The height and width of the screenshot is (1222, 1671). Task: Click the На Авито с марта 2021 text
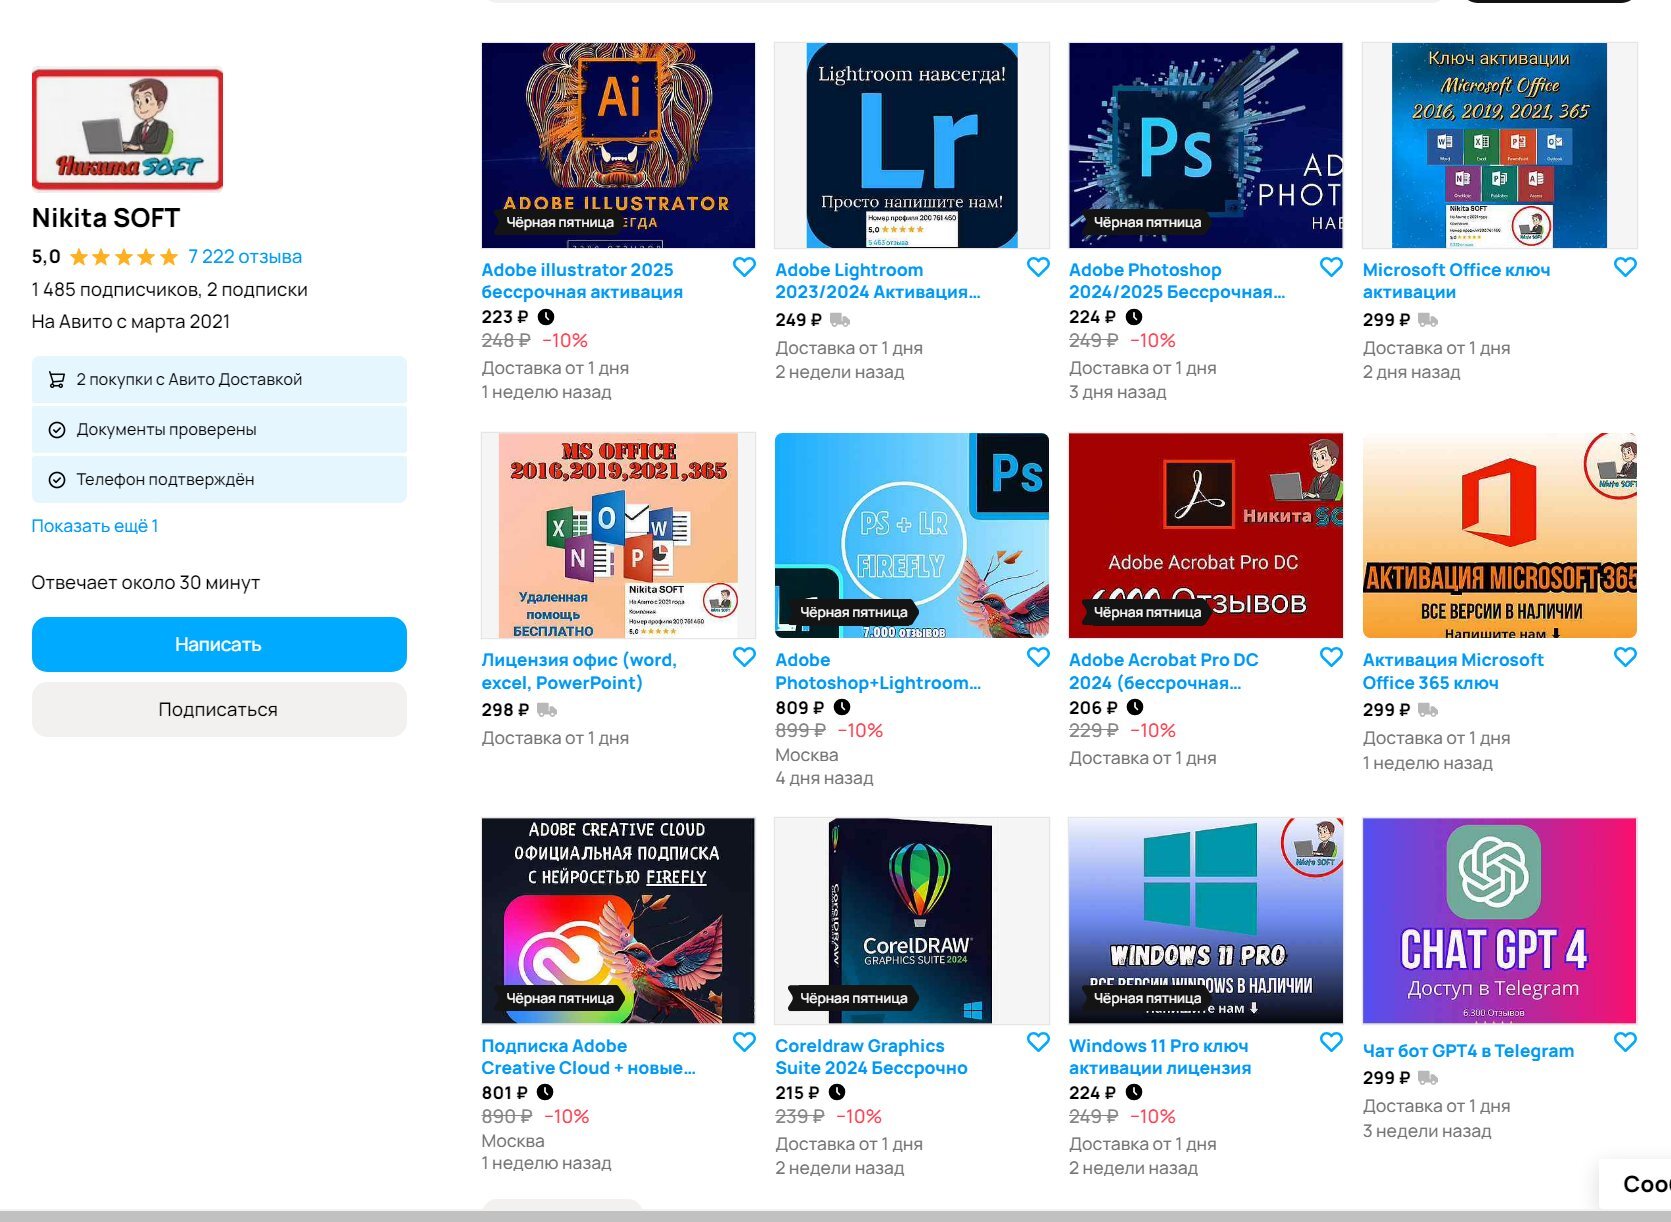131,322
